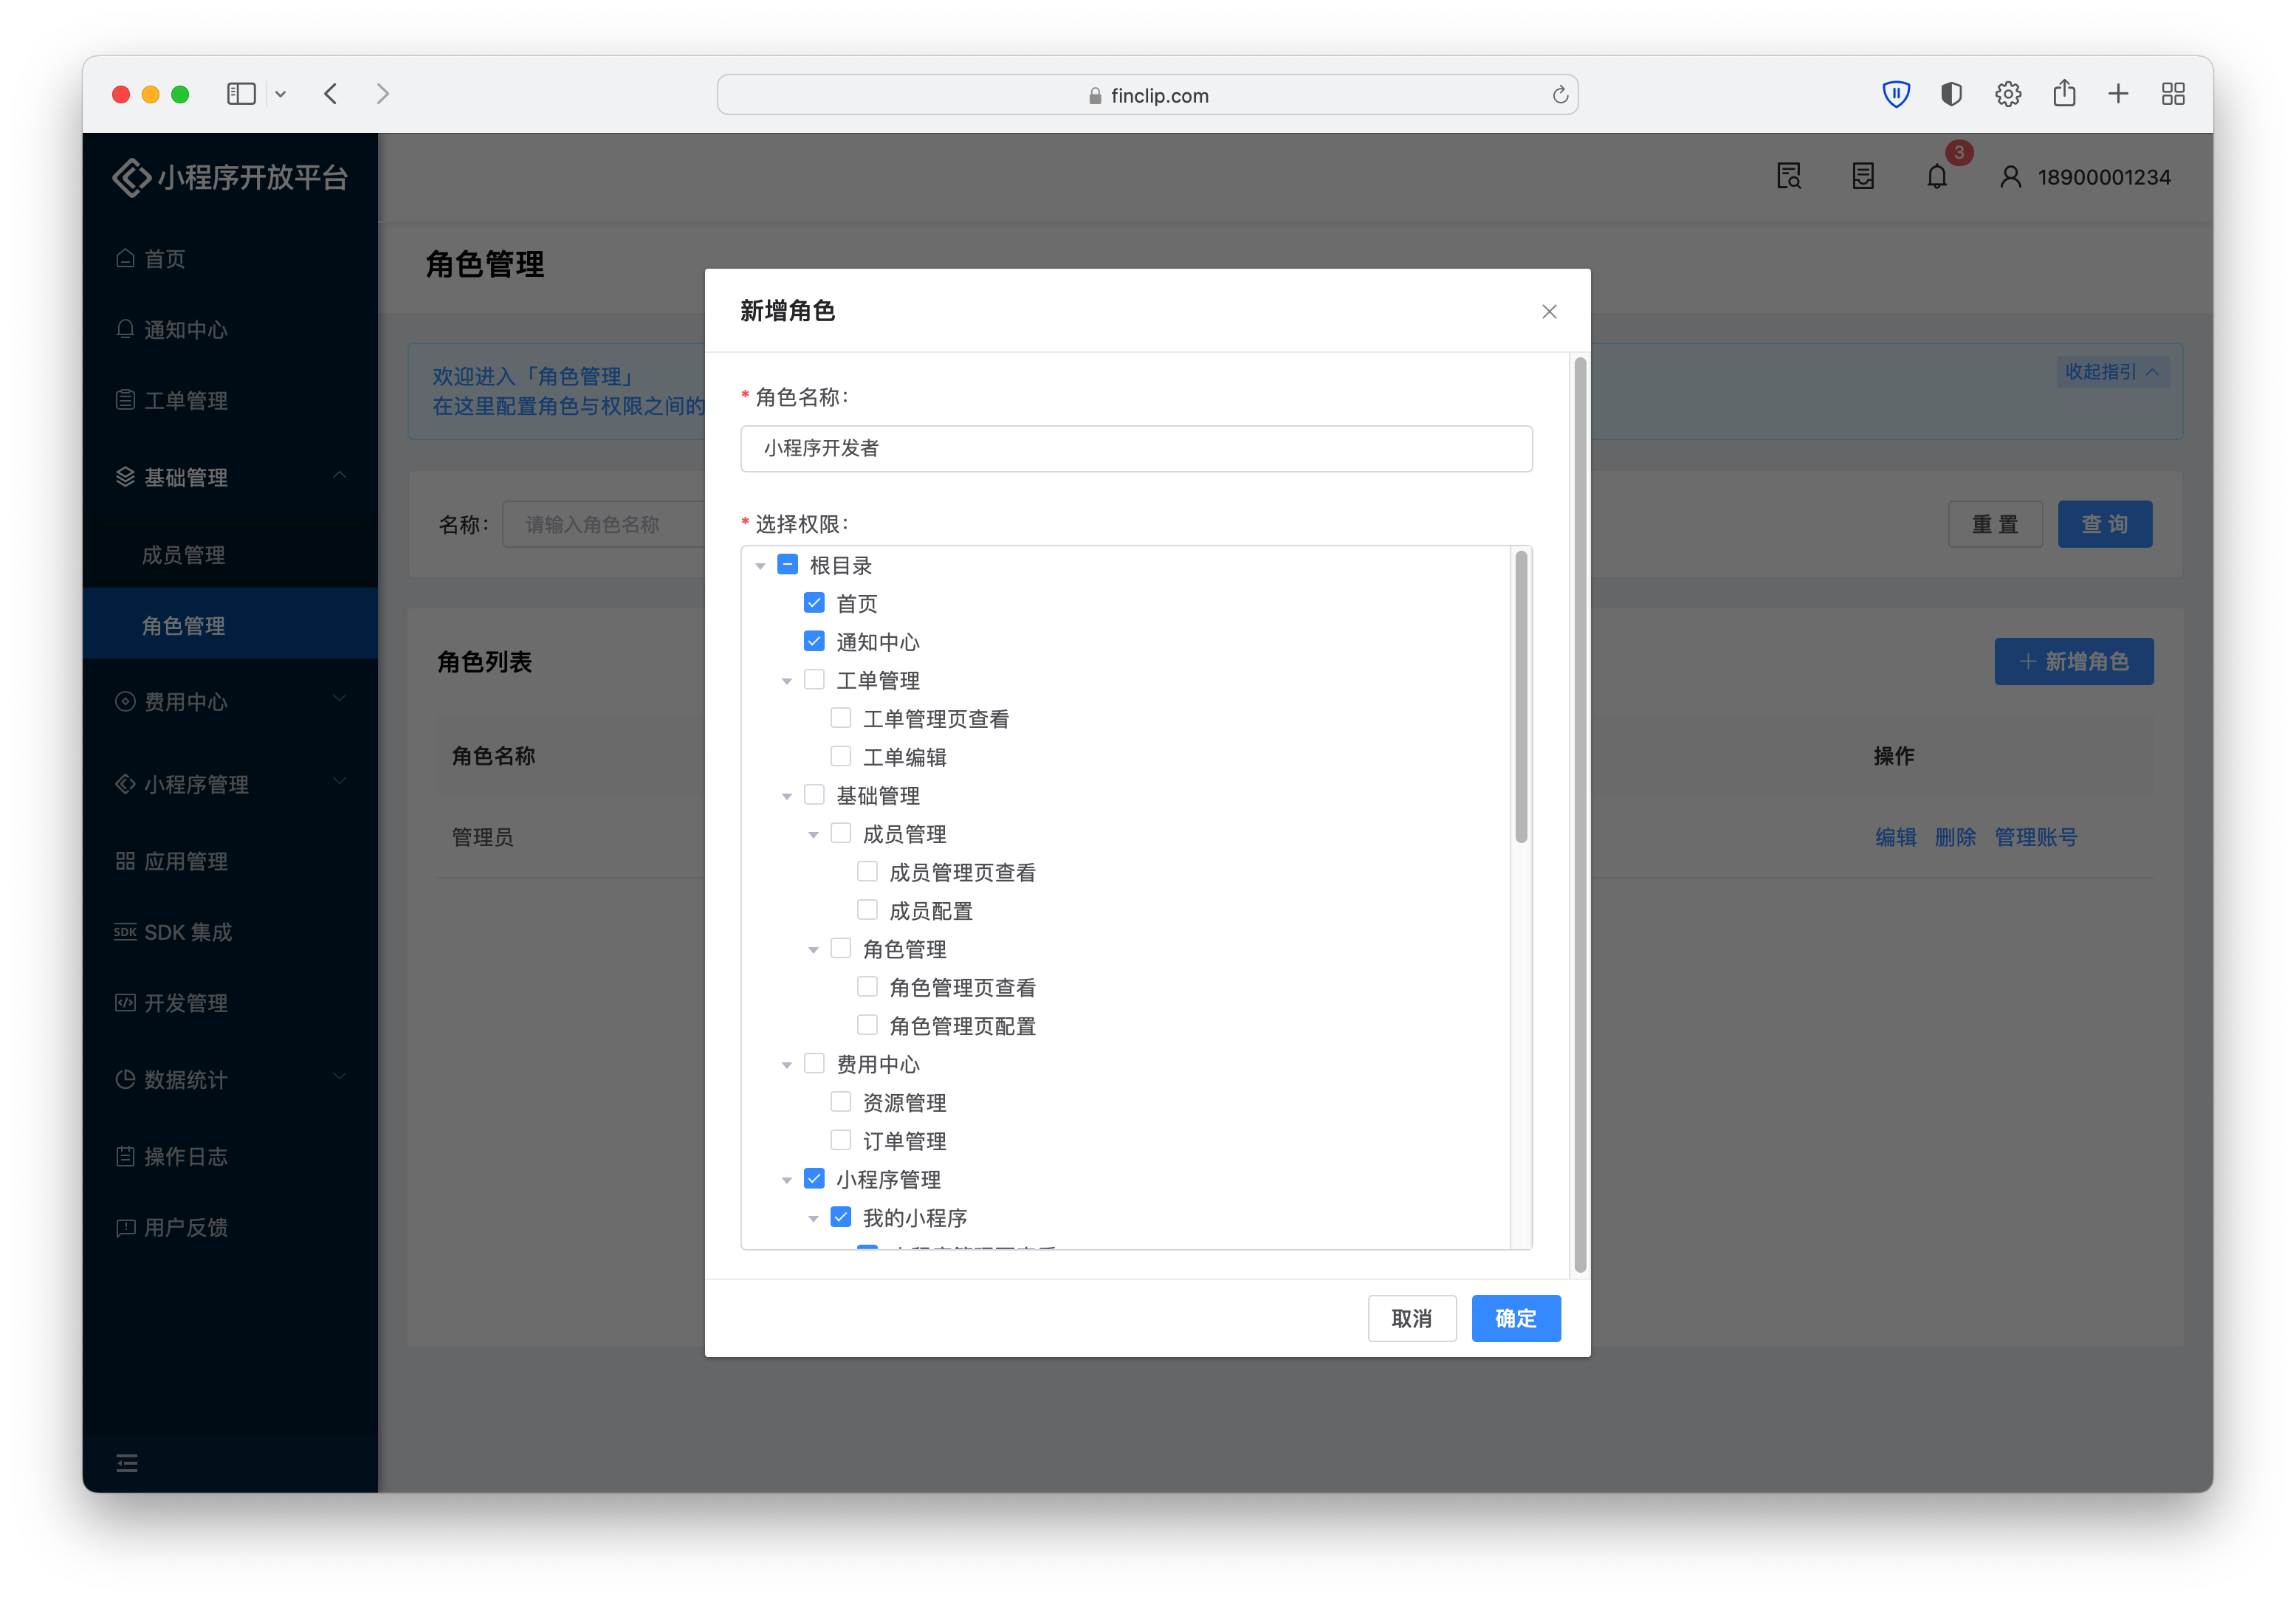The width and height of the screenshot is (2296, 1602).
Task: Check the 资源管理 checkbox
Action: click(x=841, y=1102)
